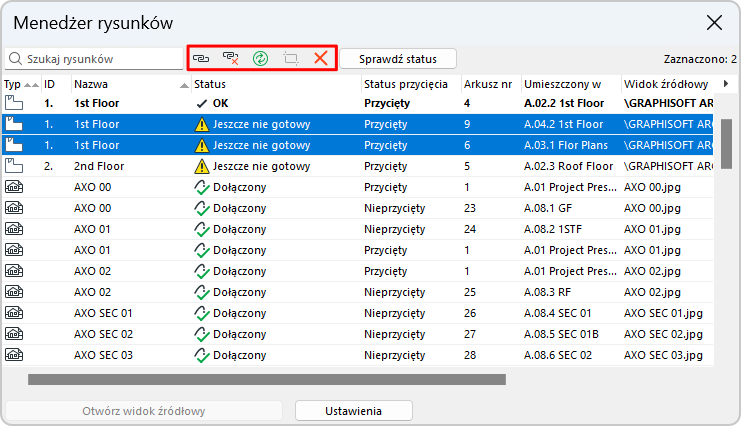Click the break link icon
The width and height of the screenshot is (741, 426).
coord(230,59)
